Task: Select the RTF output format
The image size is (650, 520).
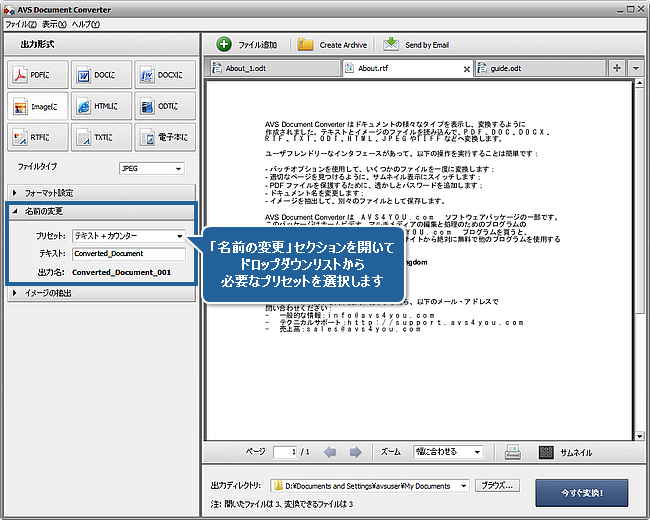Action: pos(38,137)
